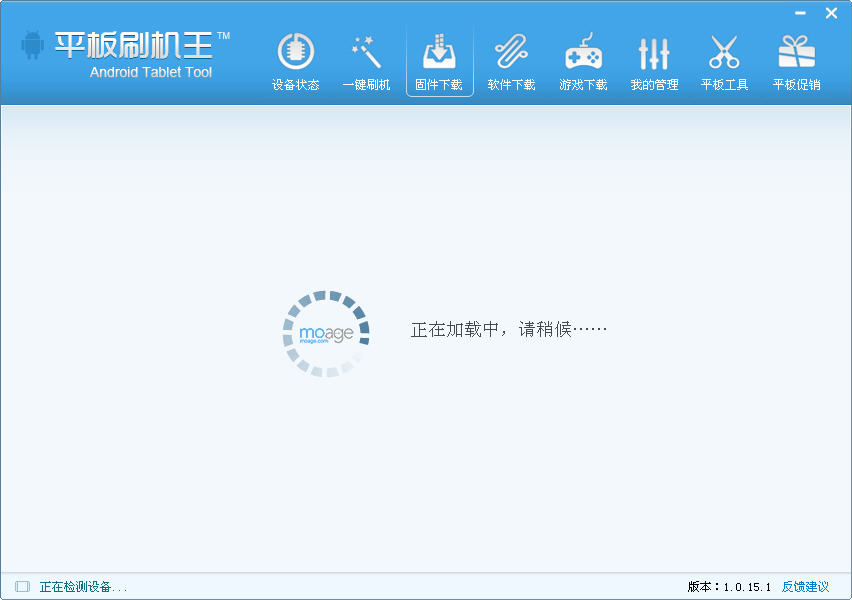Click the version number 1.0.15.1 text
Viewport: 852px width, 600px height.
coord(747,587)
